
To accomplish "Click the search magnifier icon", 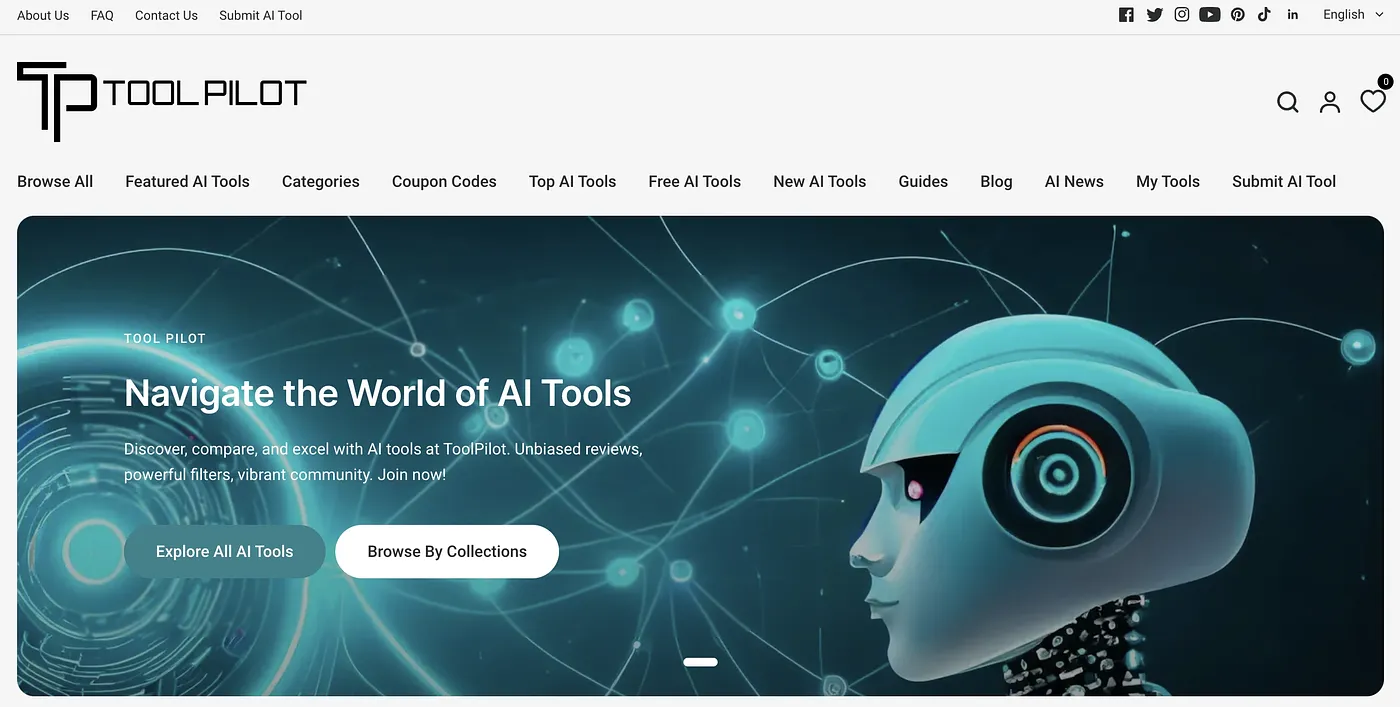I will click(x=1288, y=102).
